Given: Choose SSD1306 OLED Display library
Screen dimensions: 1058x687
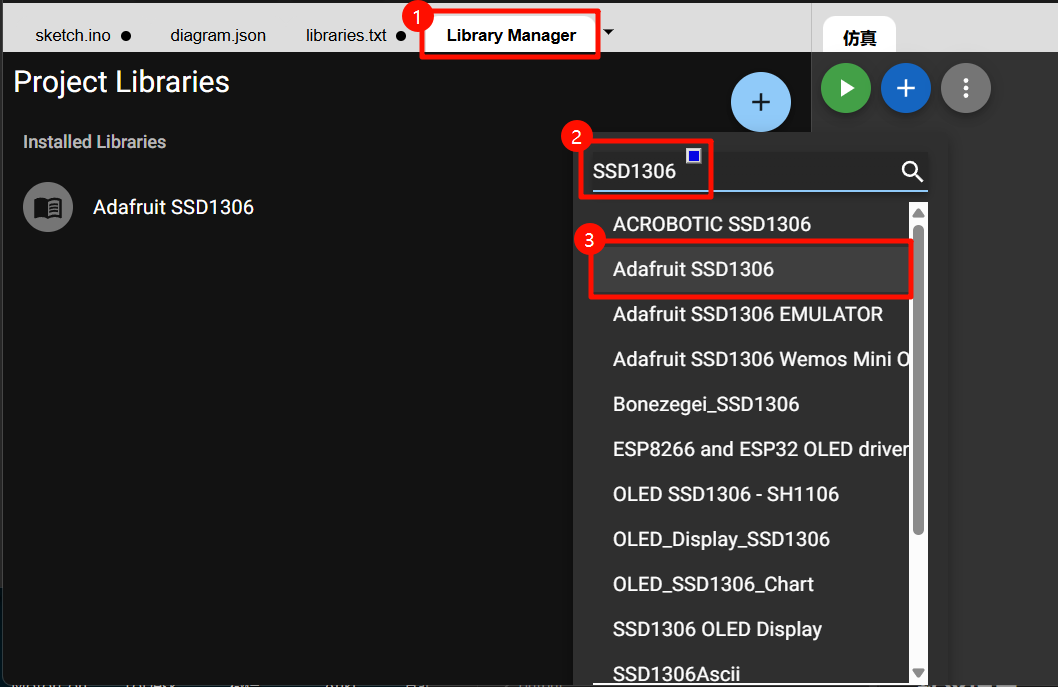Looking at the screenshot, I should [x=750, y=629].
